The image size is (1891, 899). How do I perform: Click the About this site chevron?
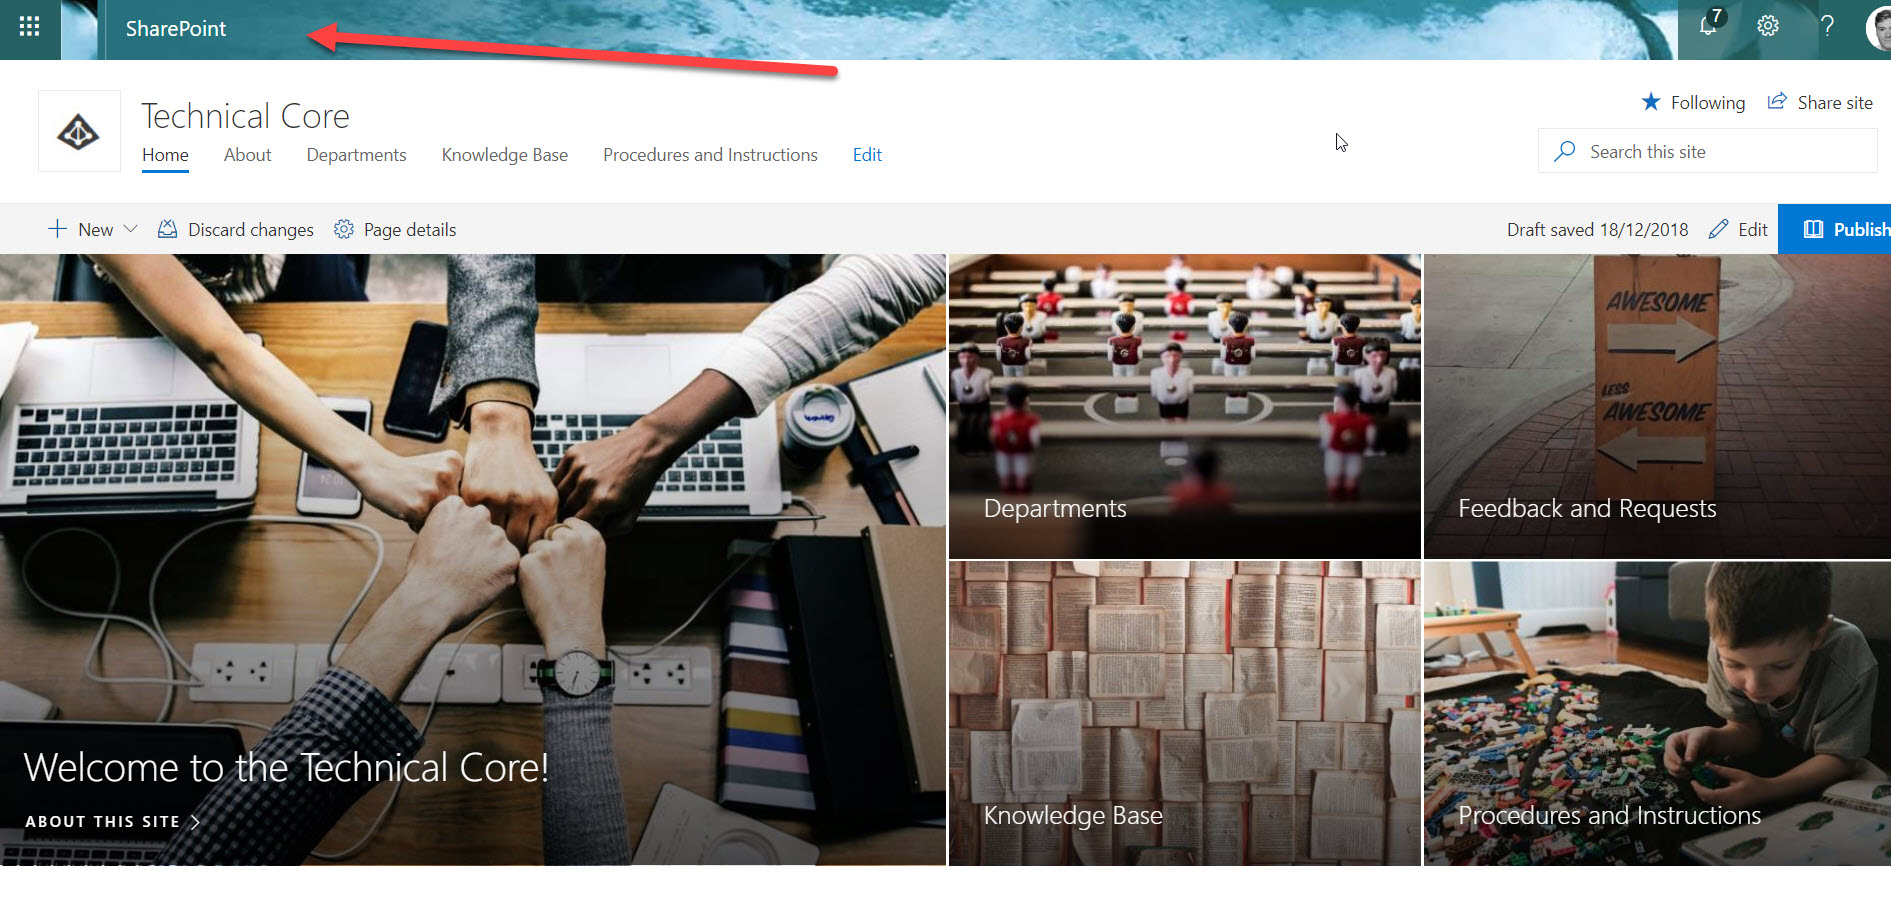coord(195,822)
